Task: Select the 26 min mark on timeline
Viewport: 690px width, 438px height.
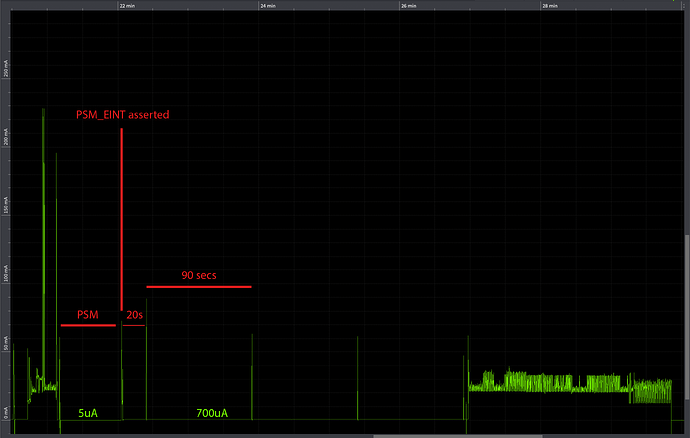Action: click(x=408, y=5)
